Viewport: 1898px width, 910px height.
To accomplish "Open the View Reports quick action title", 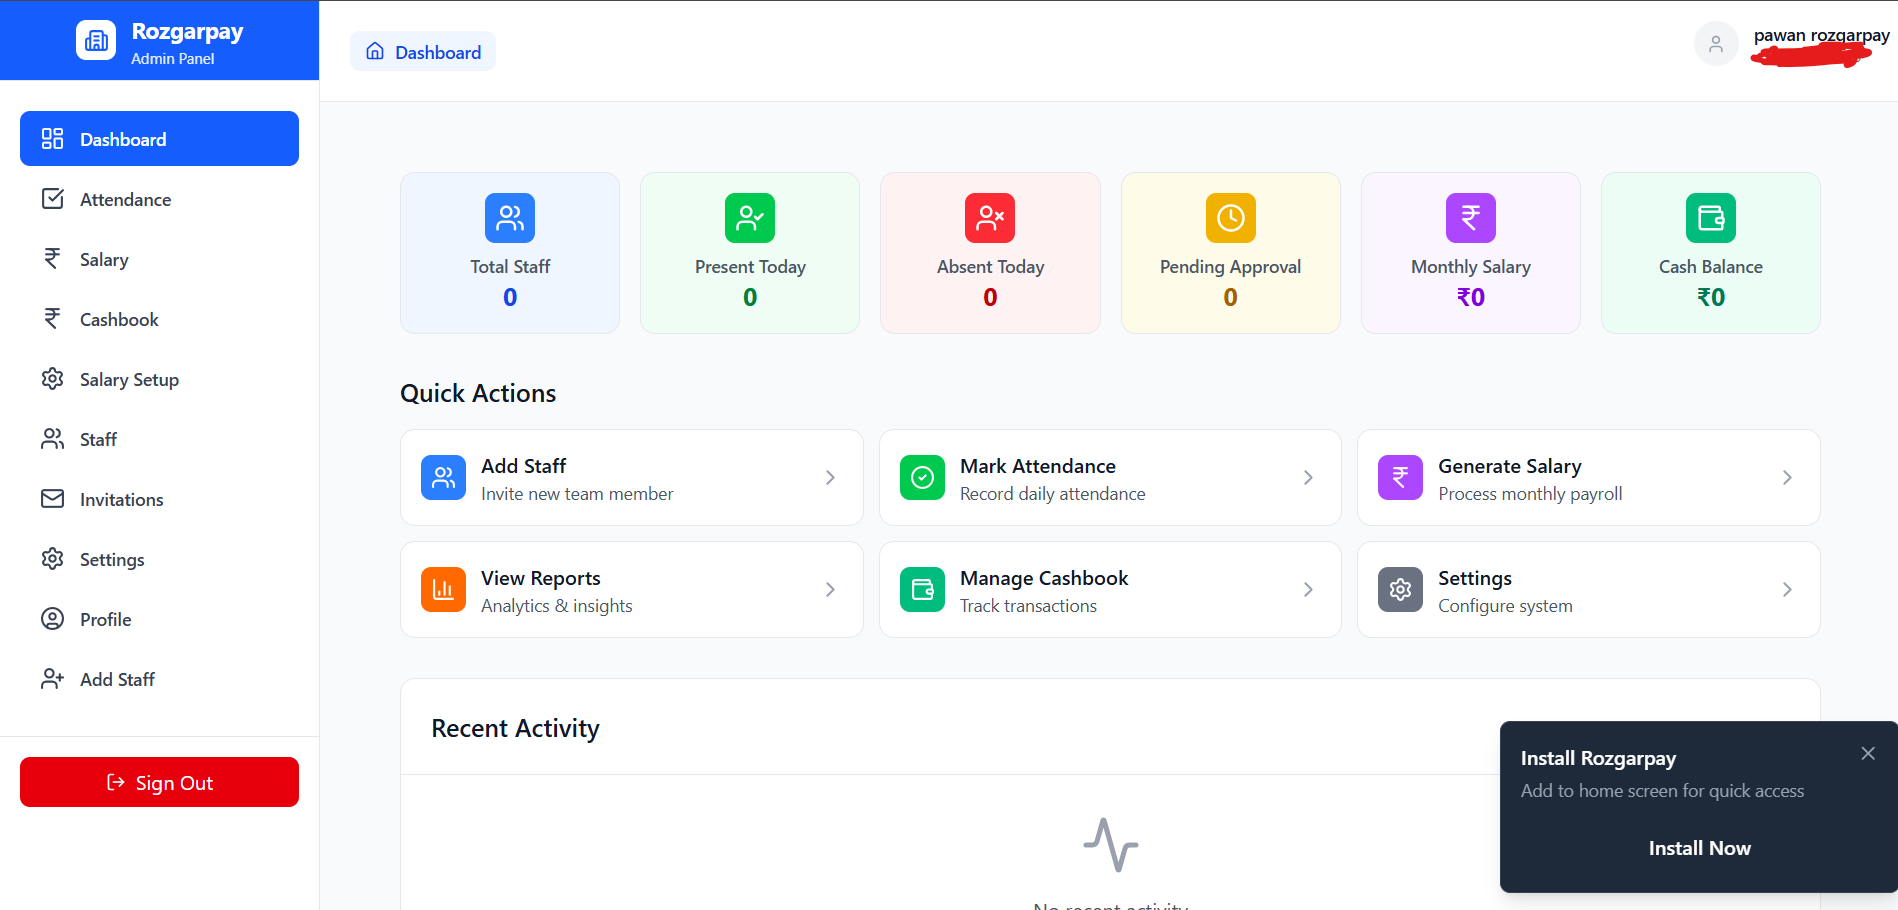I will [541, 578].
